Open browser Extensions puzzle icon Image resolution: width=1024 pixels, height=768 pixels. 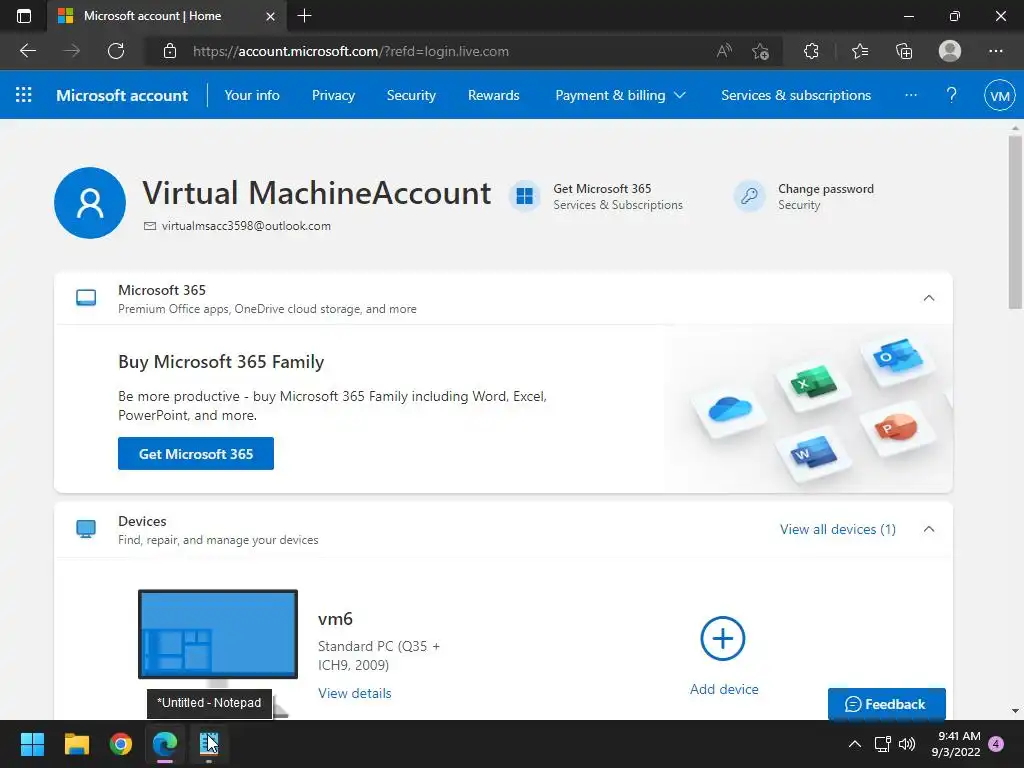click(811, 51)
